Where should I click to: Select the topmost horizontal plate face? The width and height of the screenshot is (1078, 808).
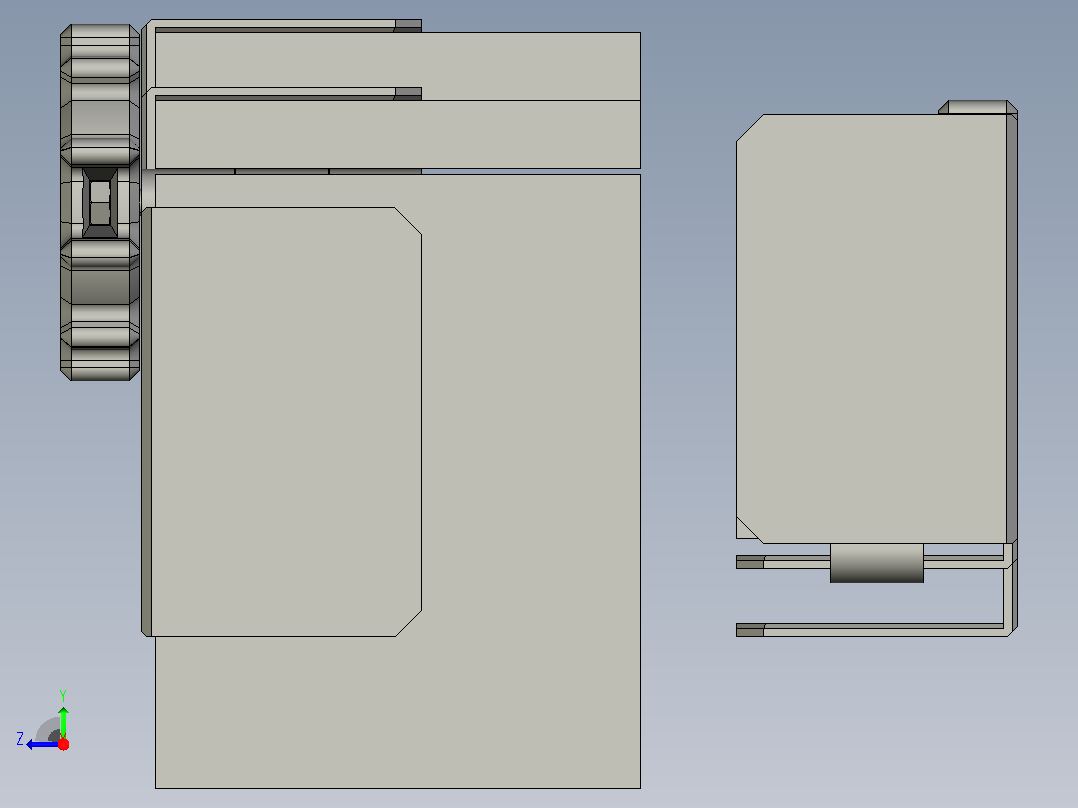coord(397,66)
